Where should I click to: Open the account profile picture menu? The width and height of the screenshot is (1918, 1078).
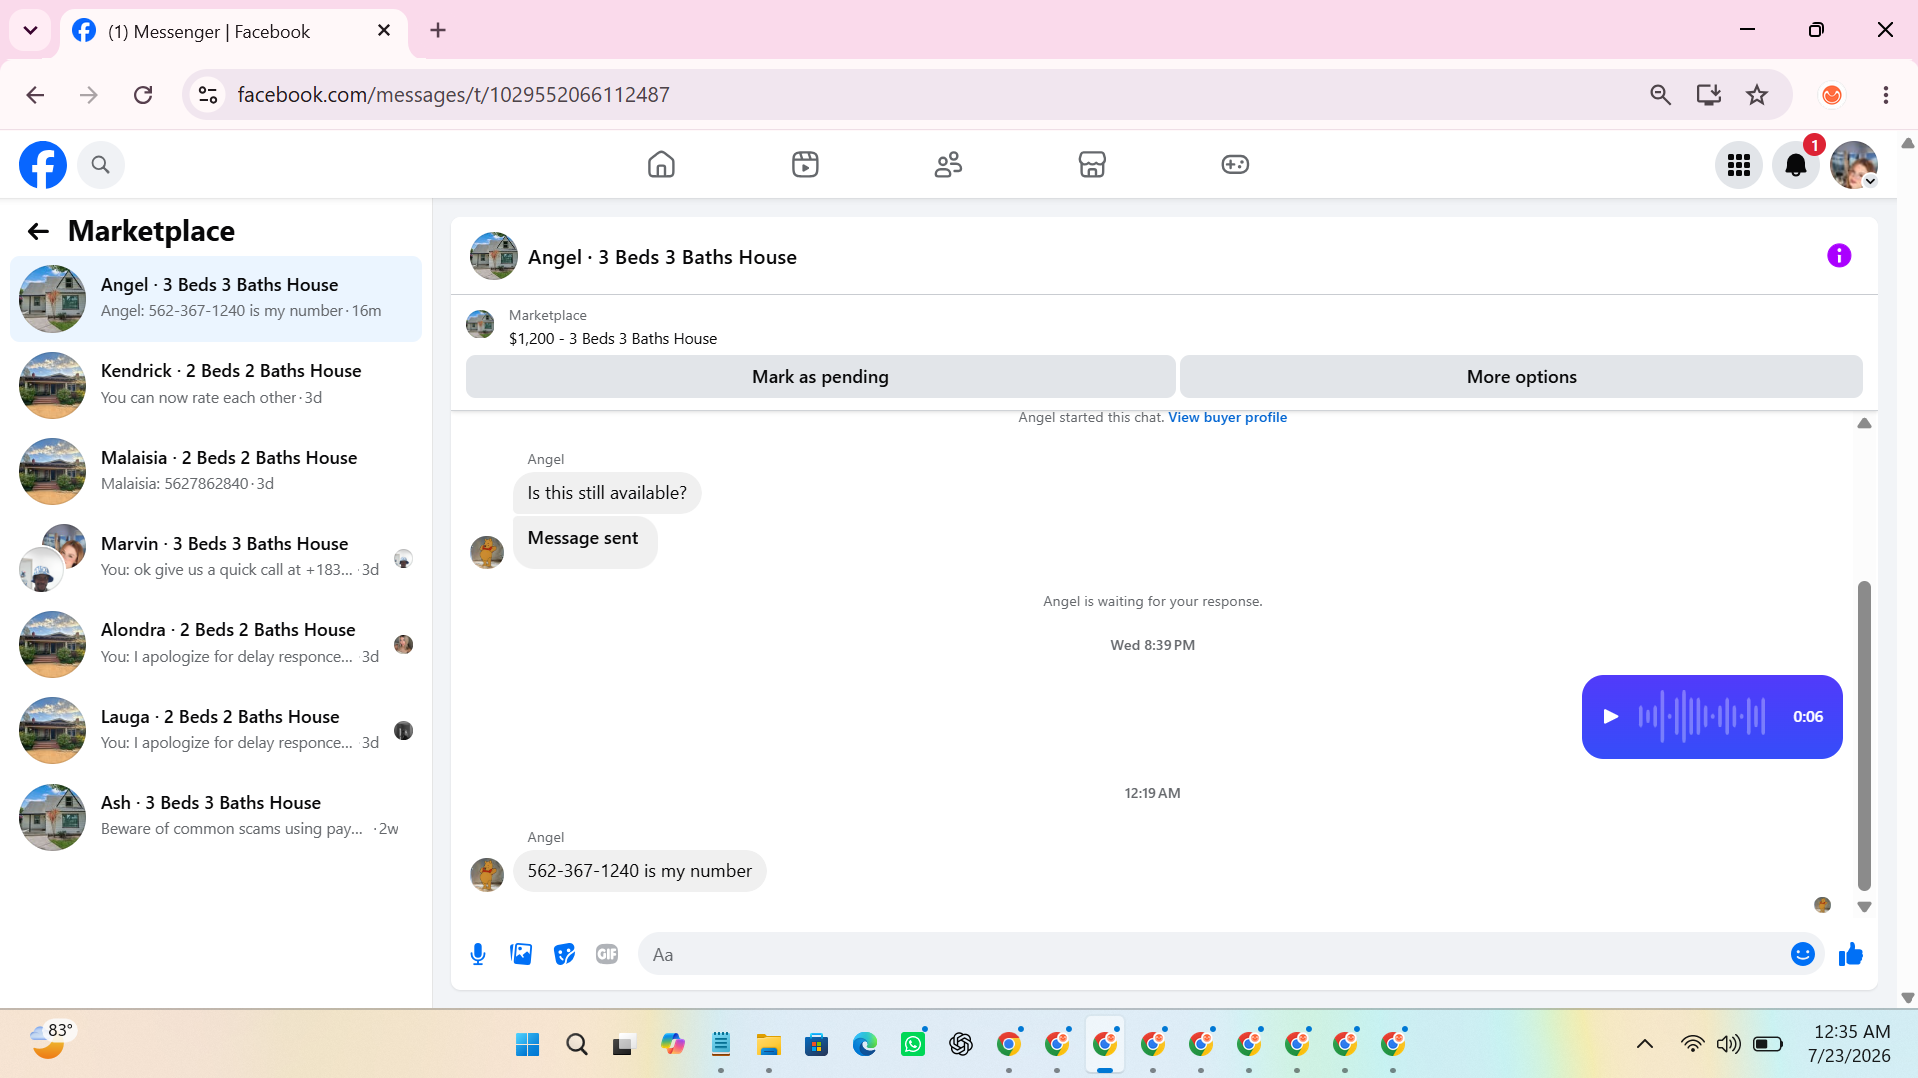pos(1854,165)
